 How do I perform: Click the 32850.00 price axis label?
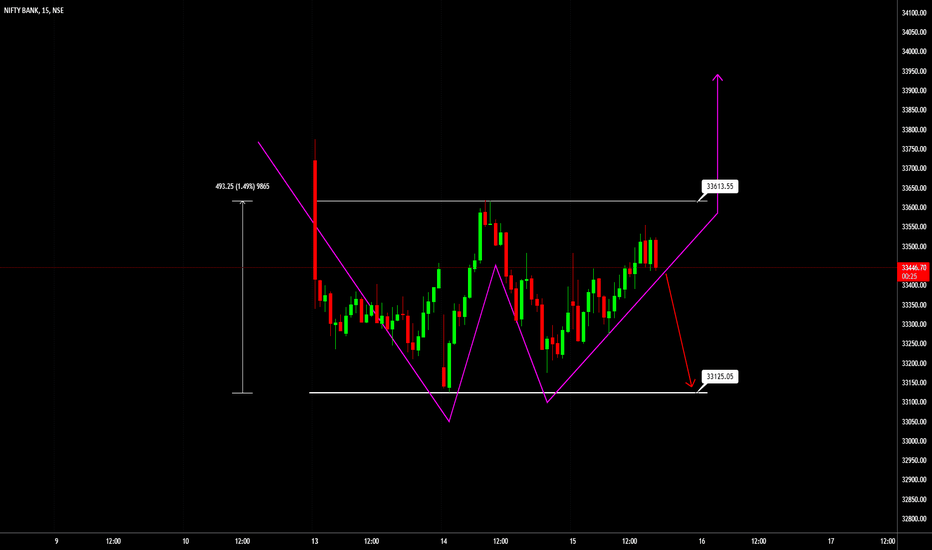click(x=914, y=499)
